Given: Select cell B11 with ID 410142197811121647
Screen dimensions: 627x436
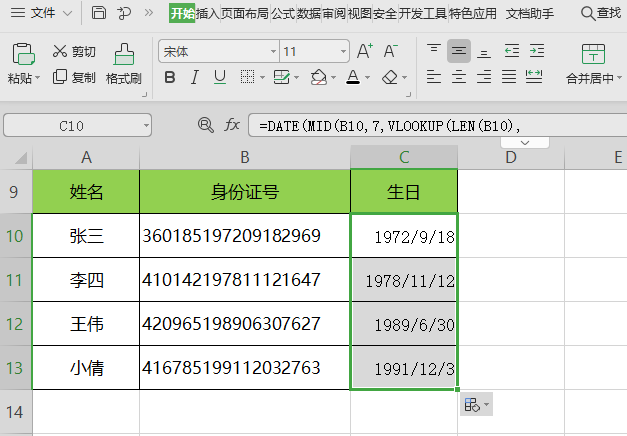Looking at the screenshot, I should tap(244, 280).
